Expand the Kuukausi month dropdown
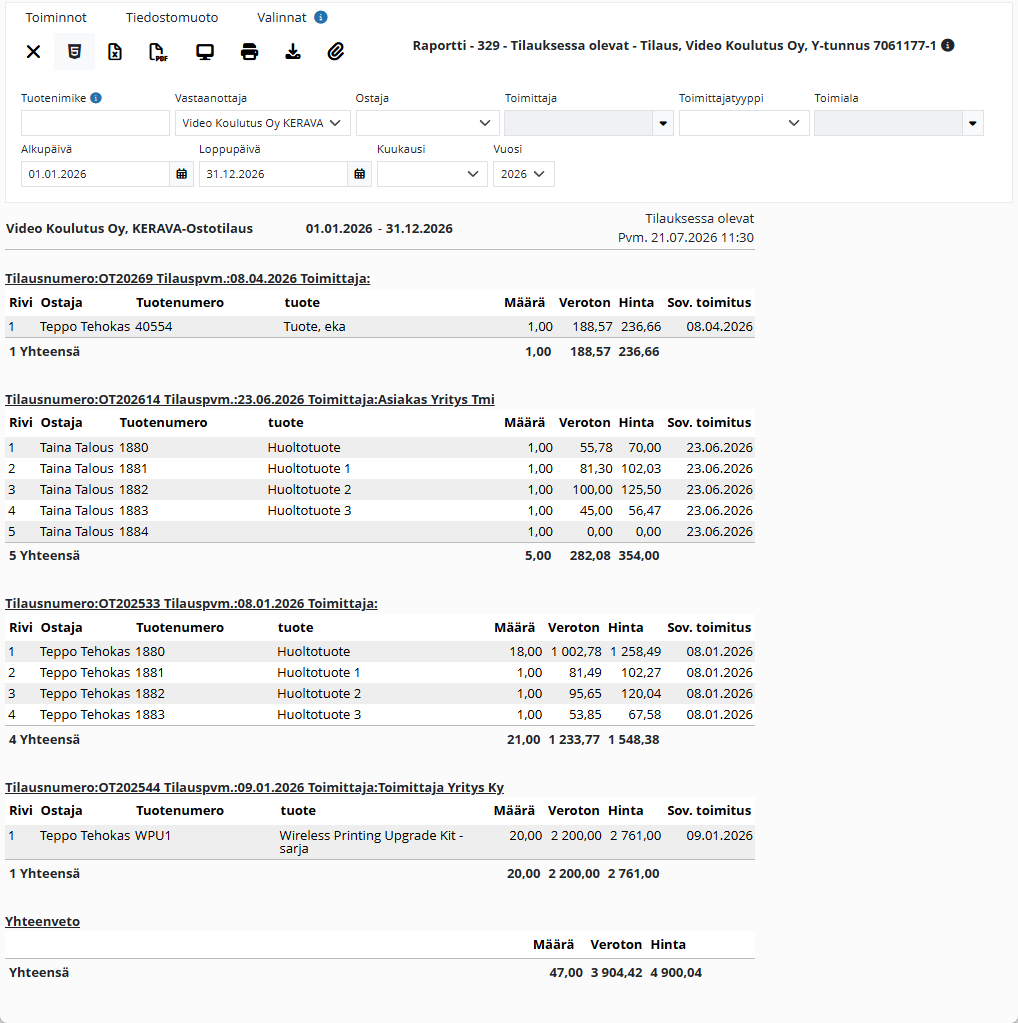Viewport: 1018px width, 1023px height. coord(432,174)
